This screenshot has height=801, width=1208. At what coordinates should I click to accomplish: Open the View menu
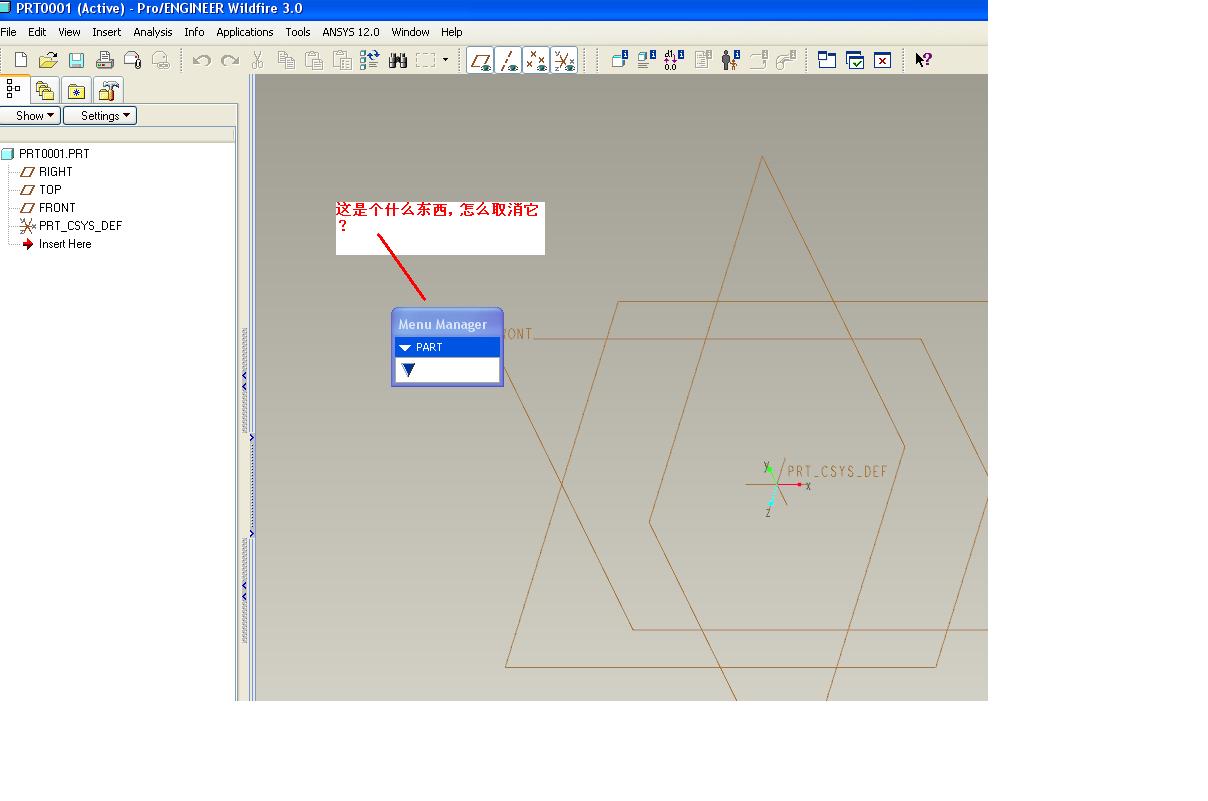pos(69,32)
